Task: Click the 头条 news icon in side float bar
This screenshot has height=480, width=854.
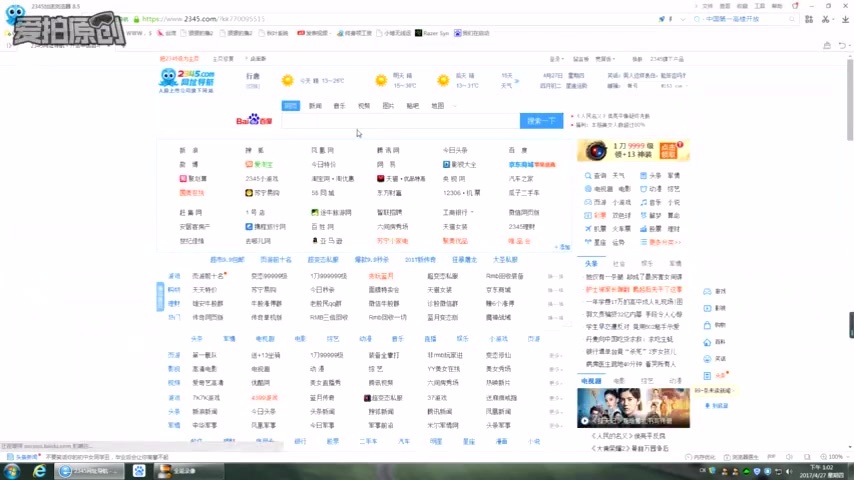Action: tap(707, 376)
